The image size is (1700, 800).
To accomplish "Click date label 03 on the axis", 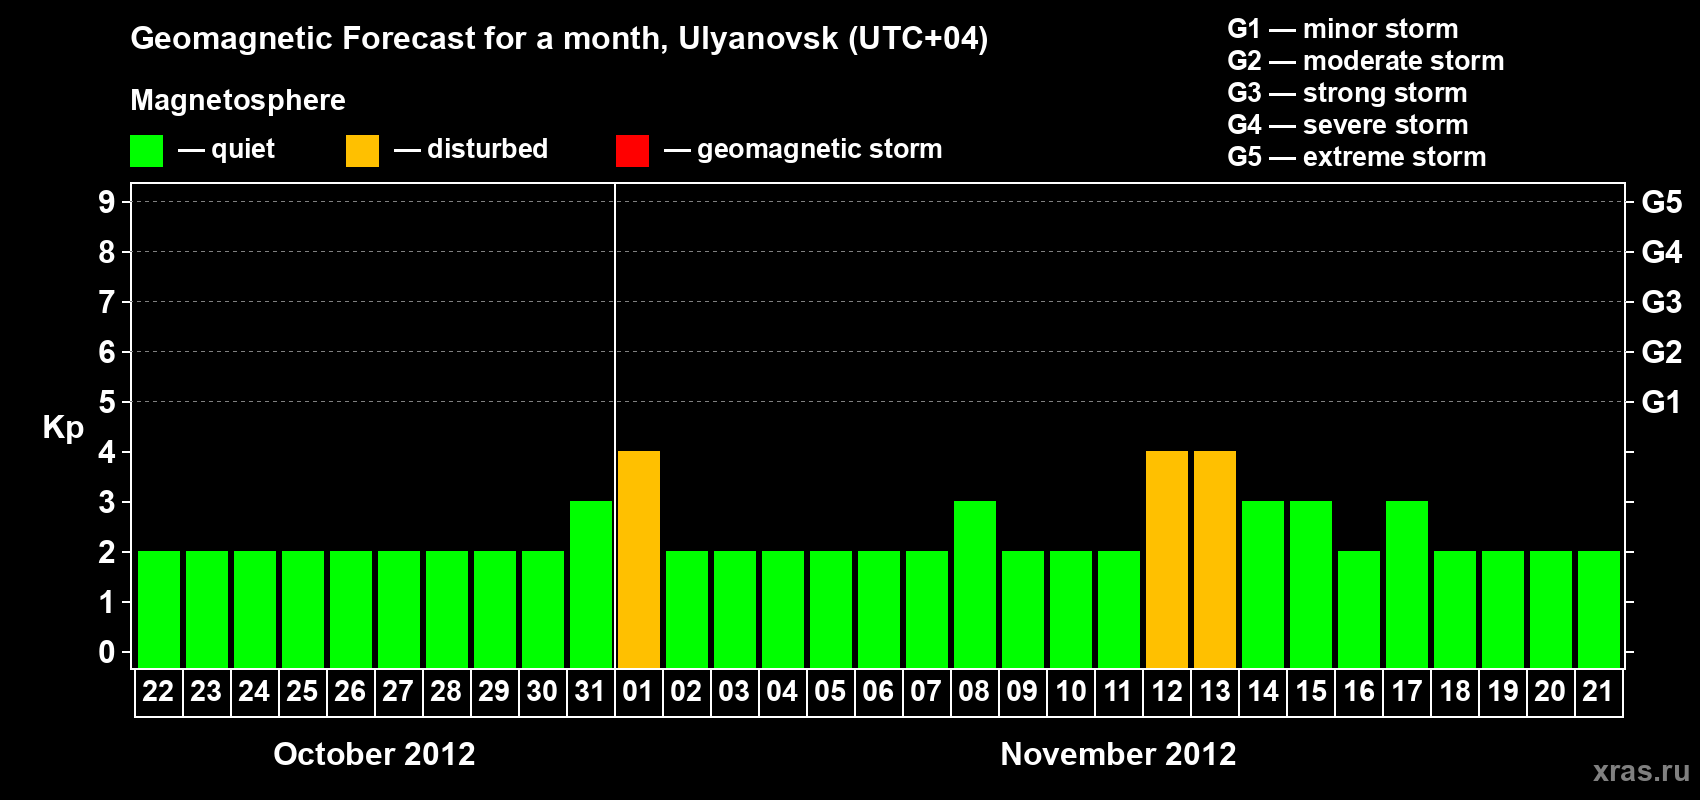I will pos(734,691).
